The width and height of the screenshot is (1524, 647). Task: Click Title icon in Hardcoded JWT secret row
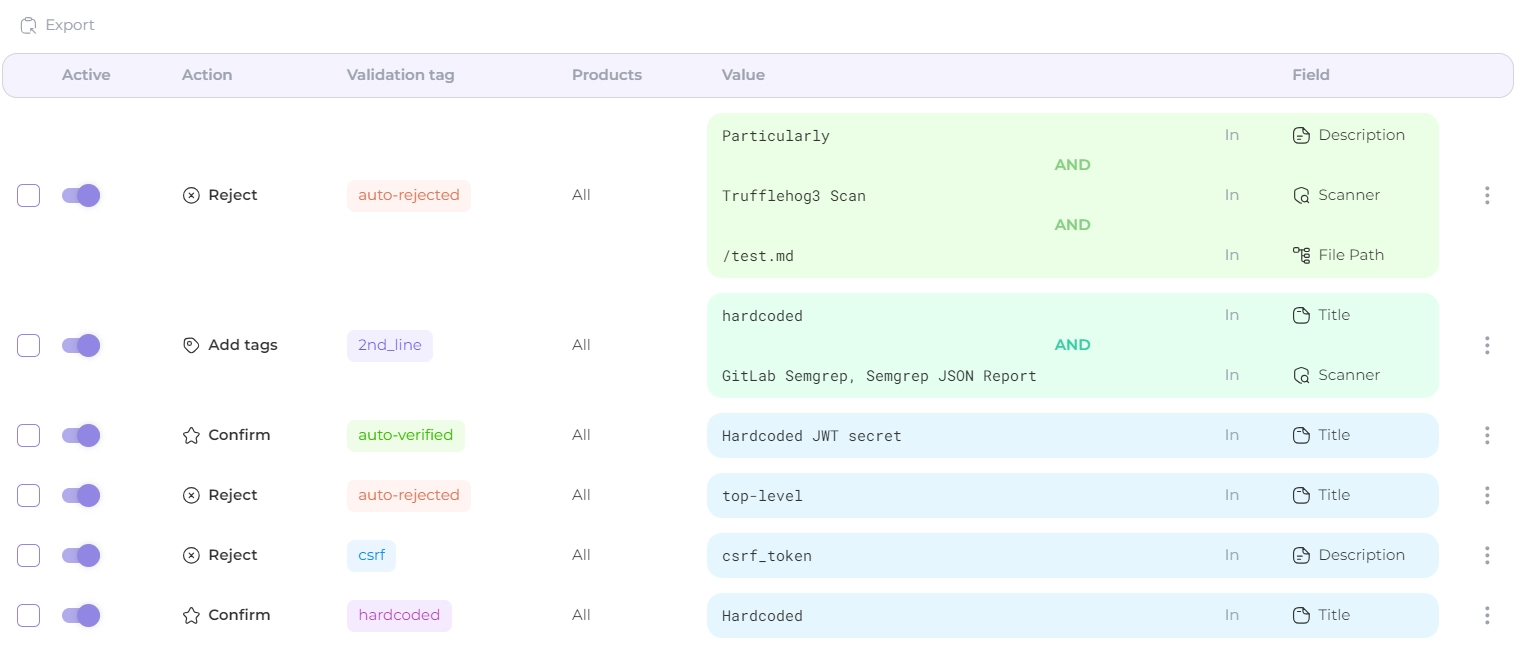click(x=1301, y=435)
